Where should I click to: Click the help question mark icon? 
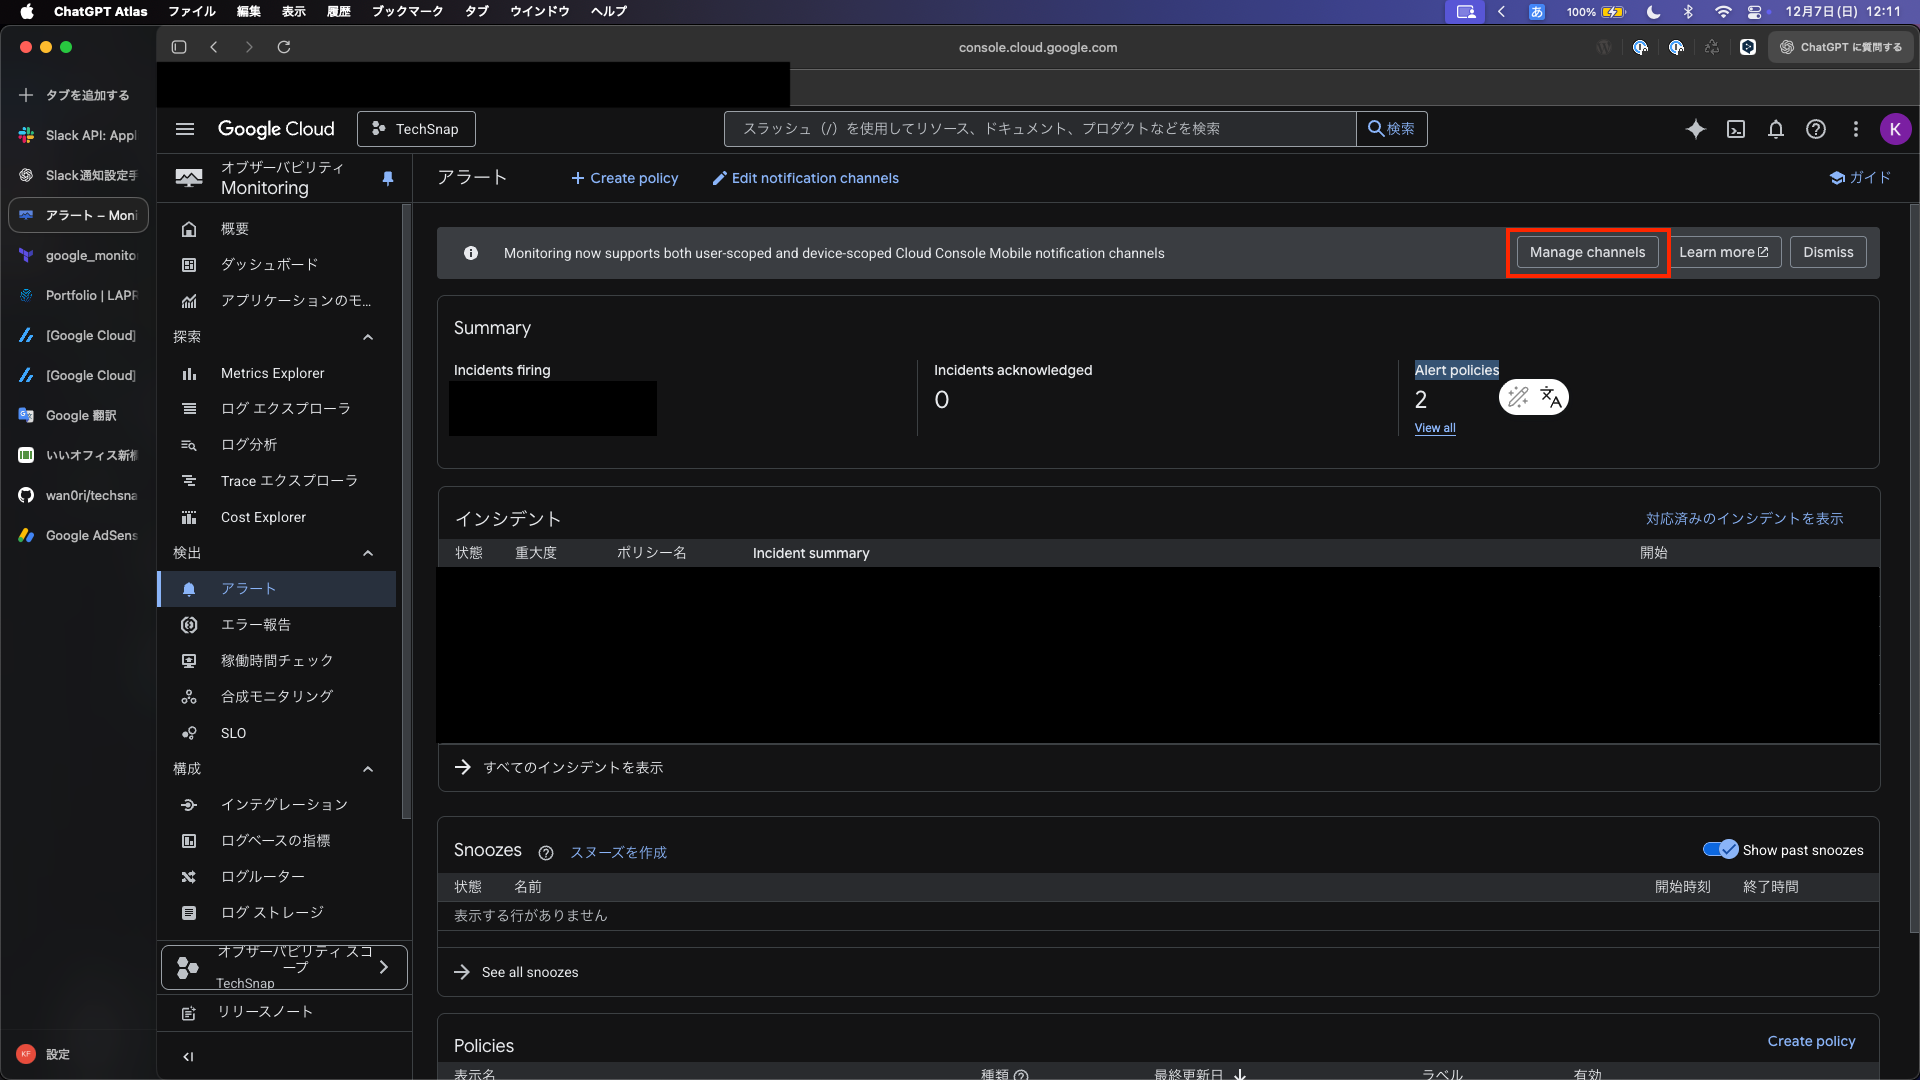coord(1816,129)
